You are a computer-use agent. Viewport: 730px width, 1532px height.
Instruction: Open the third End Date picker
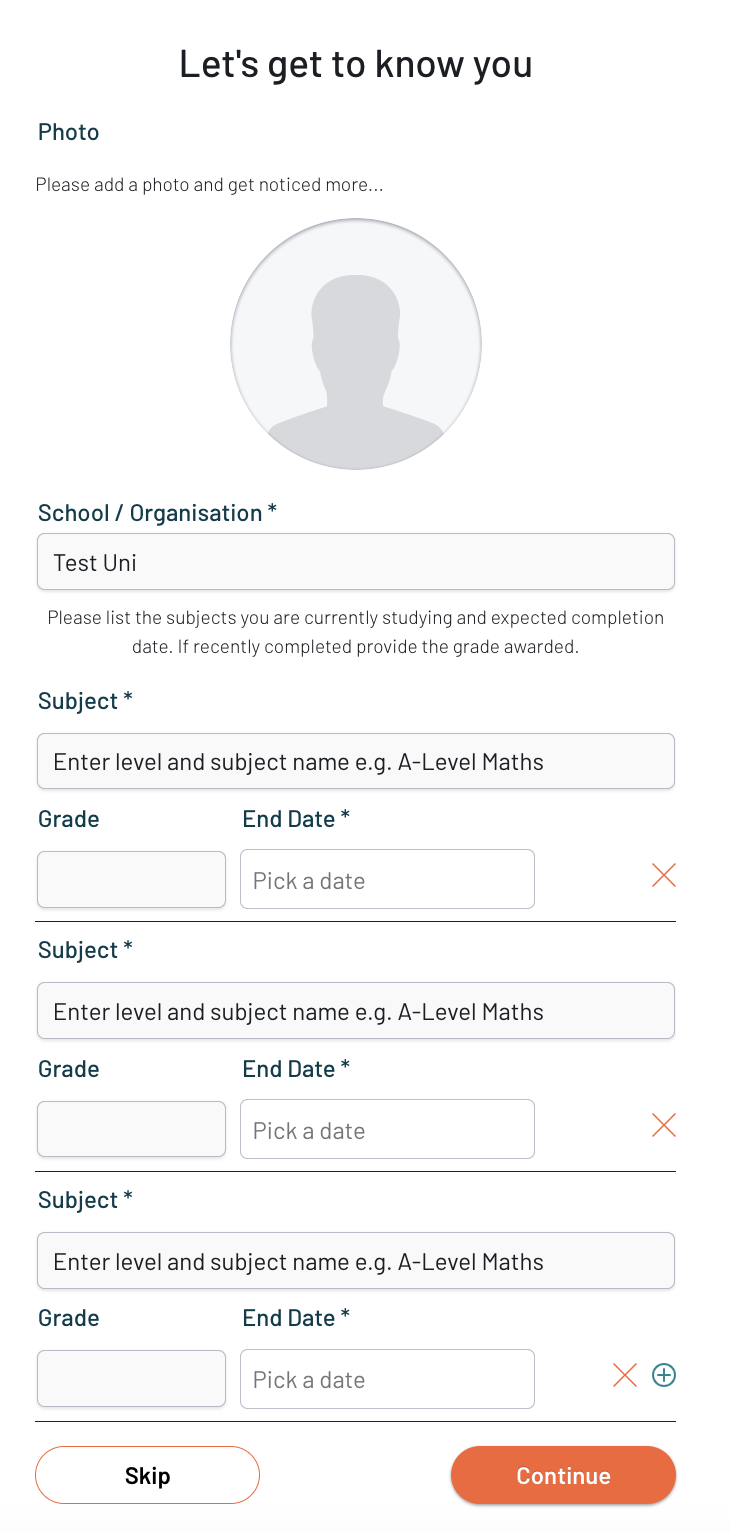coord(387,1379)
